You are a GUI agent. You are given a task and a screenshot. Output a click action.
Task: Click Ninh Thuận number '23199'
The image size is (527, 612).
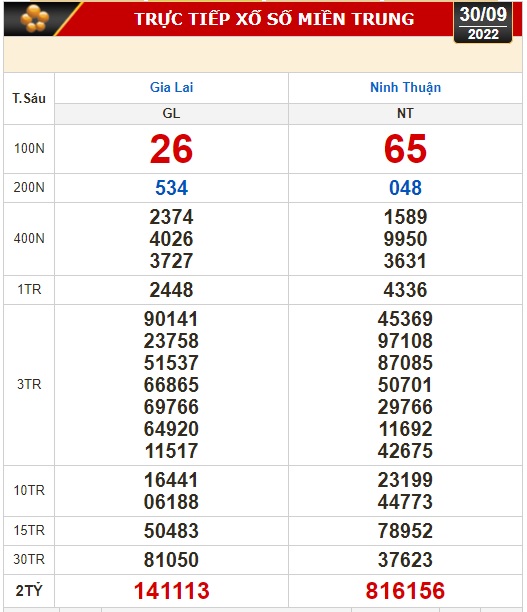coord(405,480)
